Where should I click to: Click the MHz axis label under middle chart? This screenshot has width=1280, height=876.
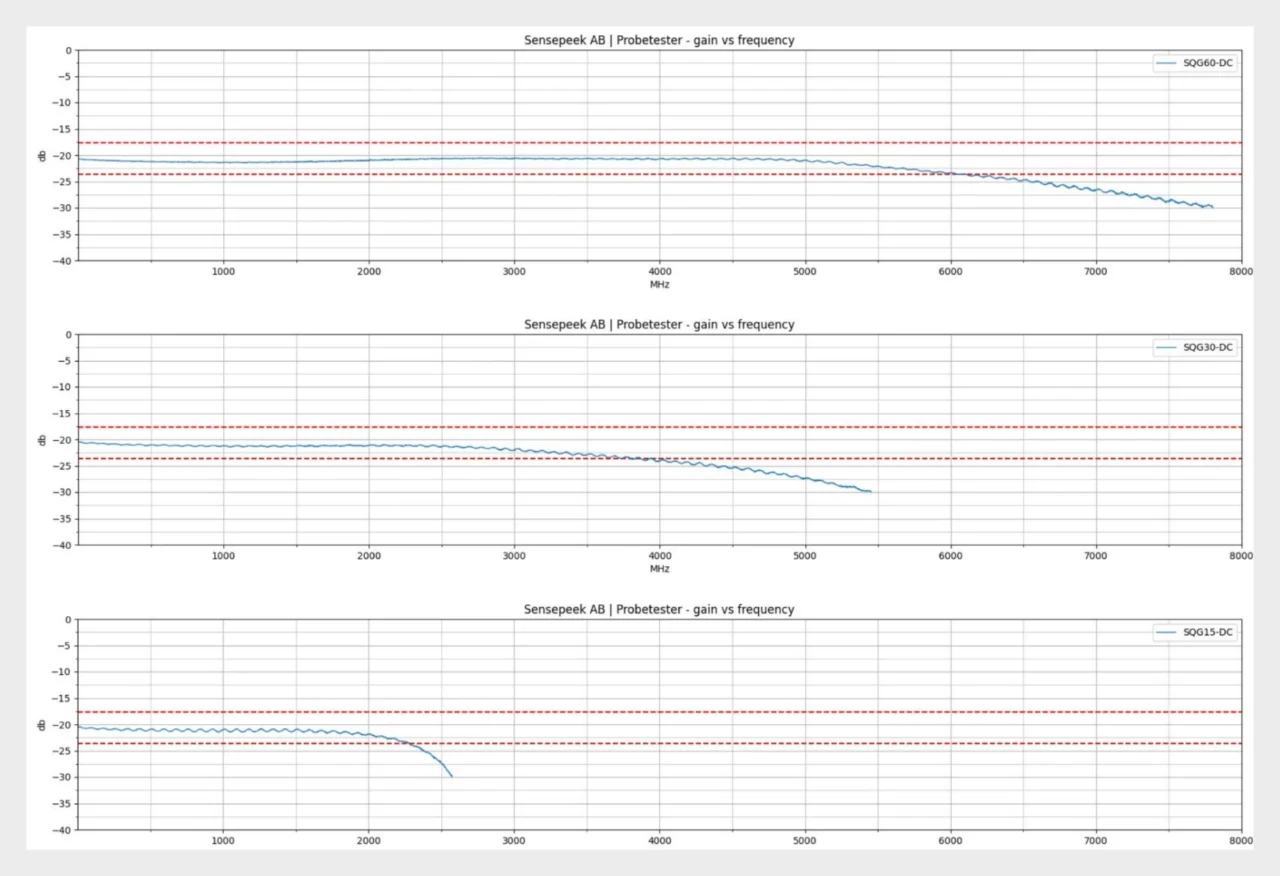tap(659, 569)
